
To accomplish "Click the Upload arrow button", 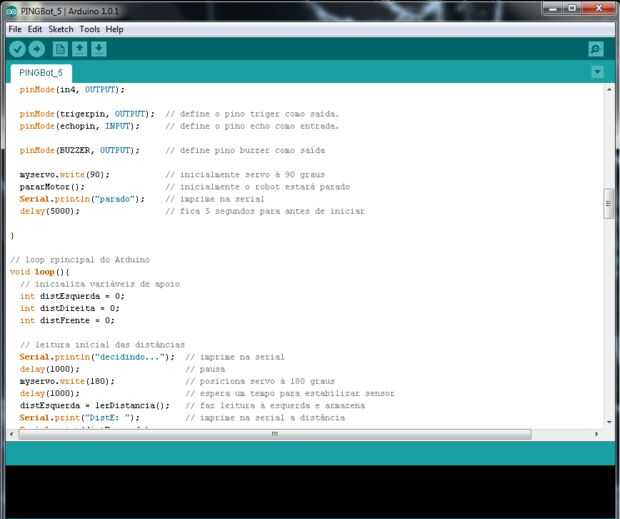I will click(x=37, y=49).
